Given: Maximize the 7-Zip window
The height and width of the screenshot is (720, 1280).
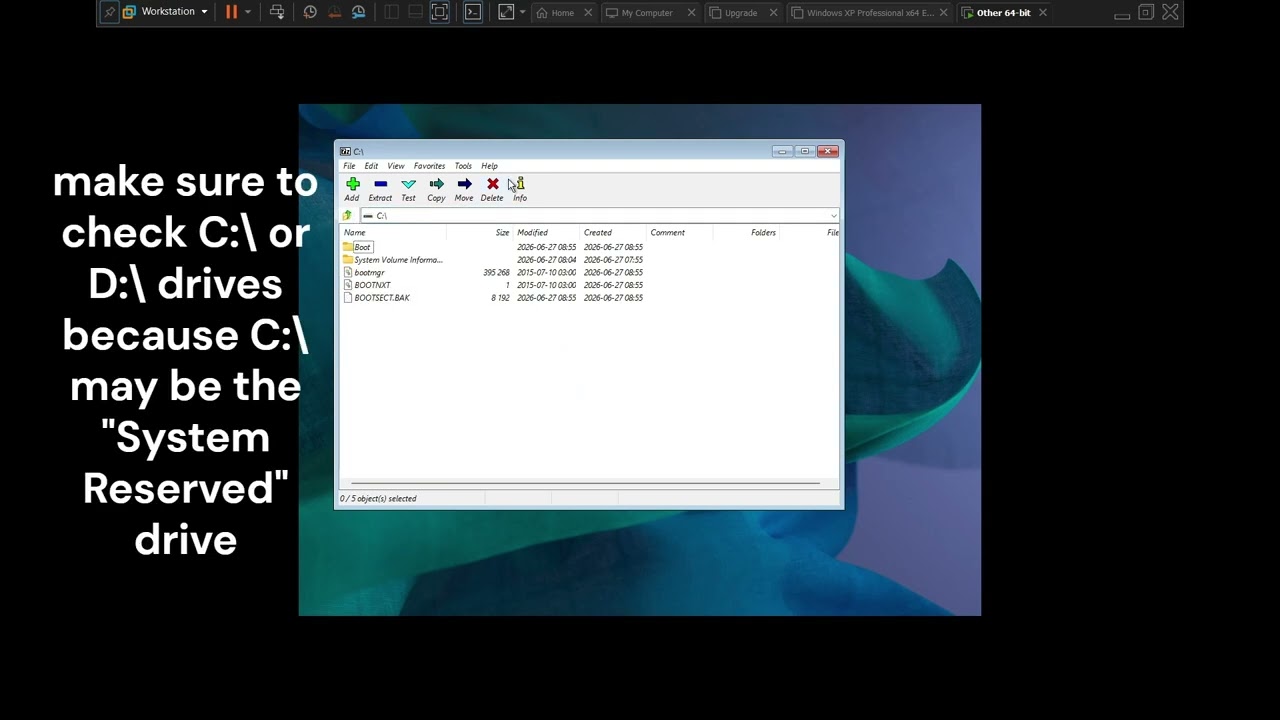Looking at the screenshot, I should pyautogui.click(x=804, y=152).
